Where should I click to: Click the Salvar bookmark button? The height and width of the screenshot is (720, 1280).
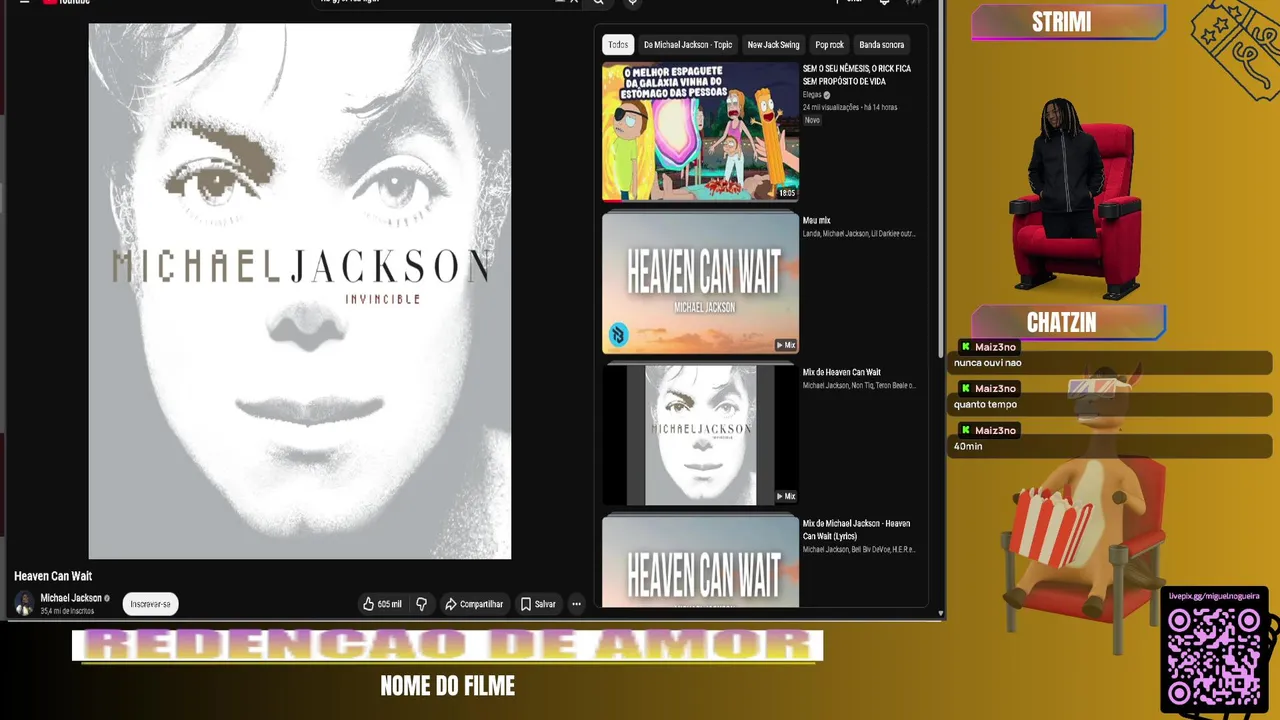point(538,604)
